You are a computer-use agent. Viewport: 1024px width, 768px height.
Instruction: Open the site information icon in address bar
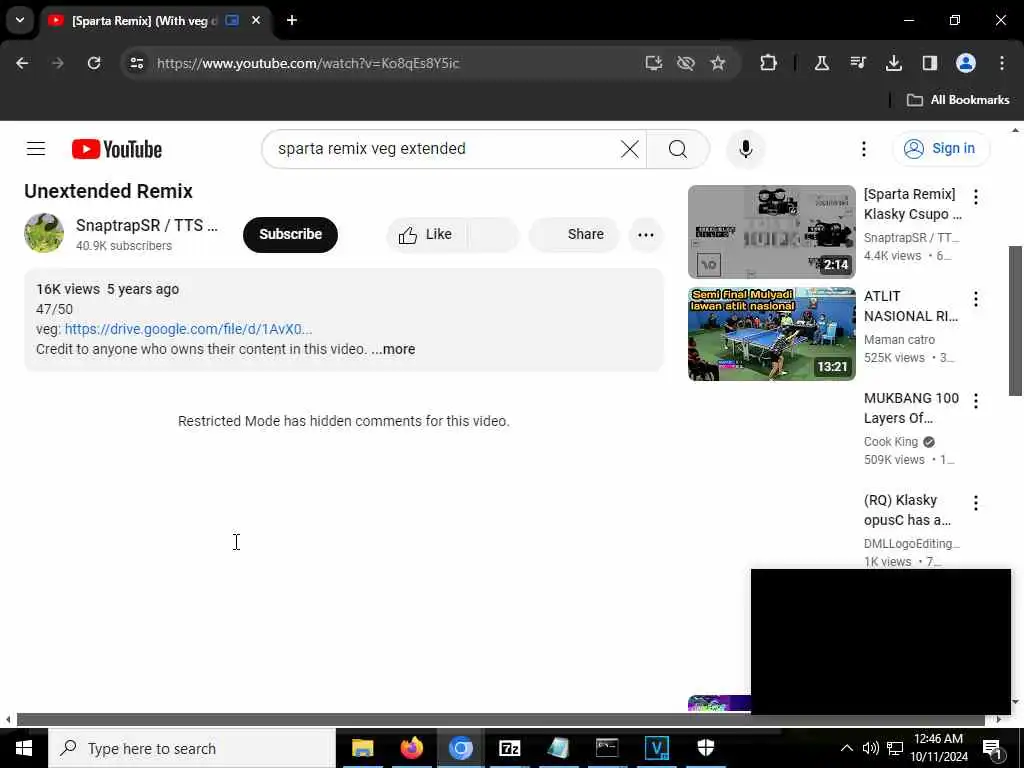136,63
